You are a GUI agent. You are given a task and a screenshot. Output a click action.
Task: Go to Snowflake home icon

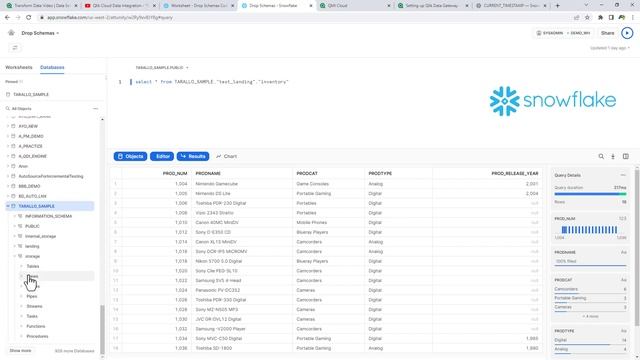[11, 33]
